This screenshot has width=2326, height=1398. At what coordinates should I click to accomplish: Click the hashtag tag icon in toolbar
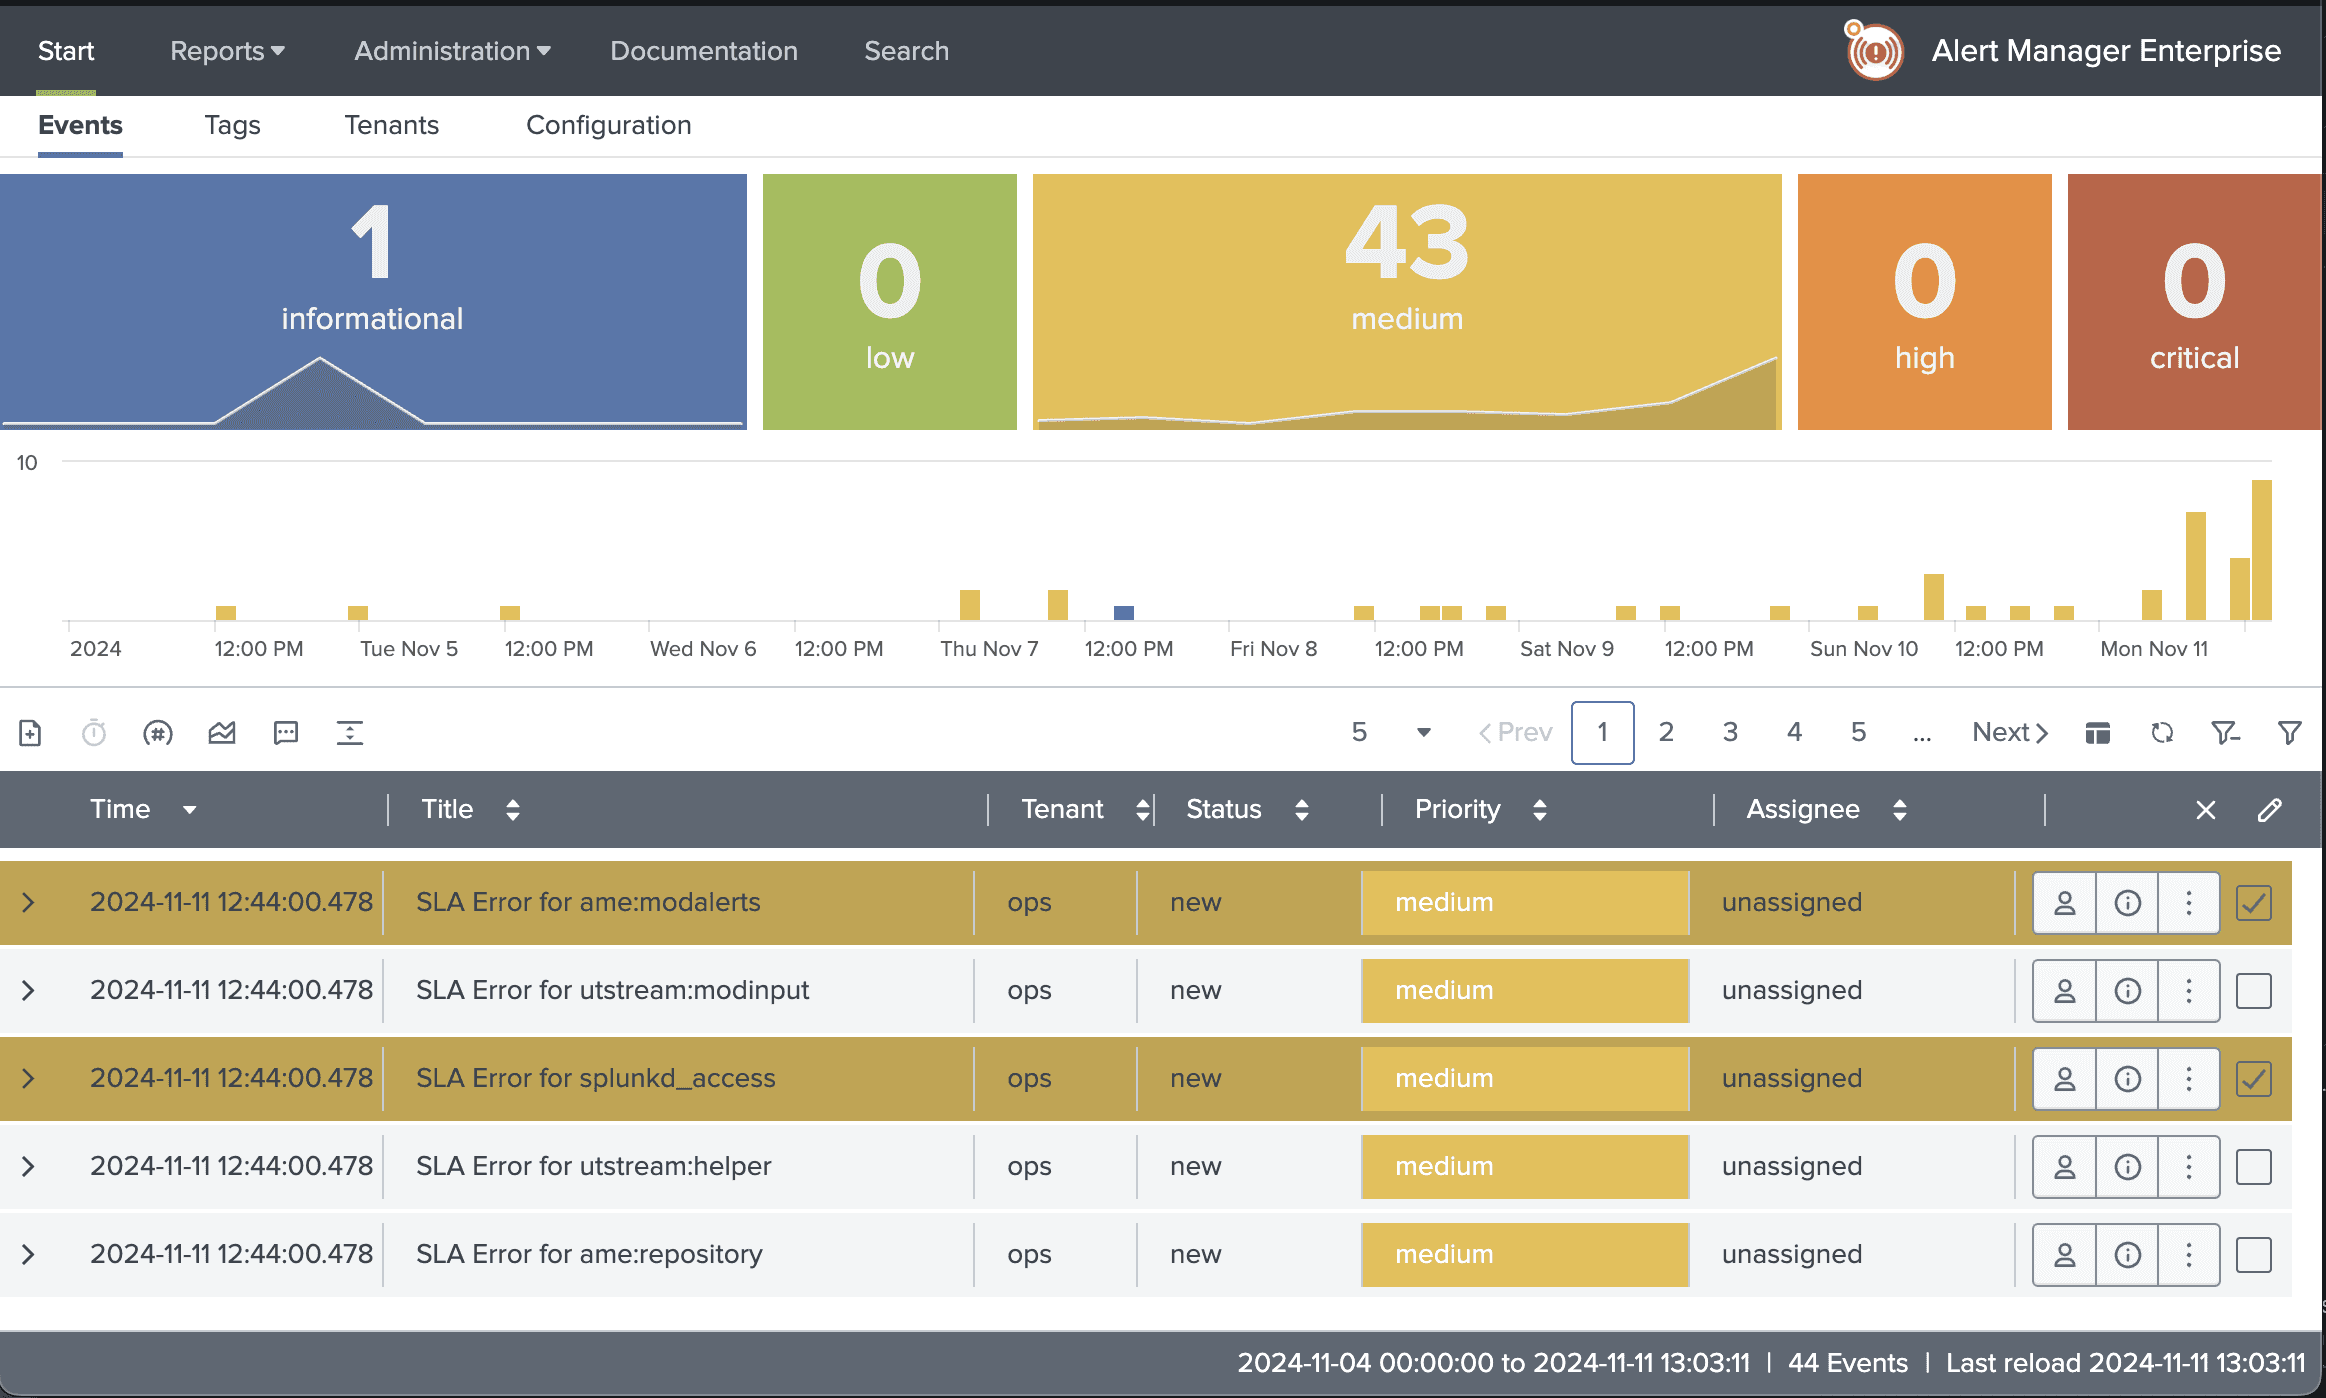click(158, 733)
